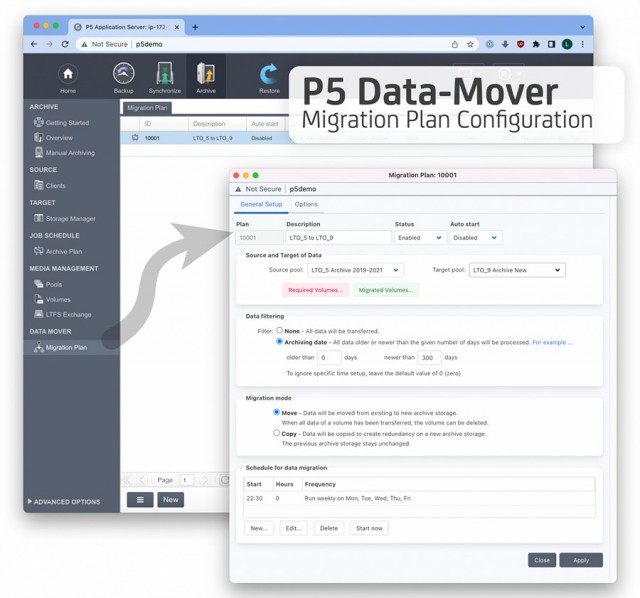640x598 pixels.
Task: Delete the selected schedule
Action: (x=329, y=528)
